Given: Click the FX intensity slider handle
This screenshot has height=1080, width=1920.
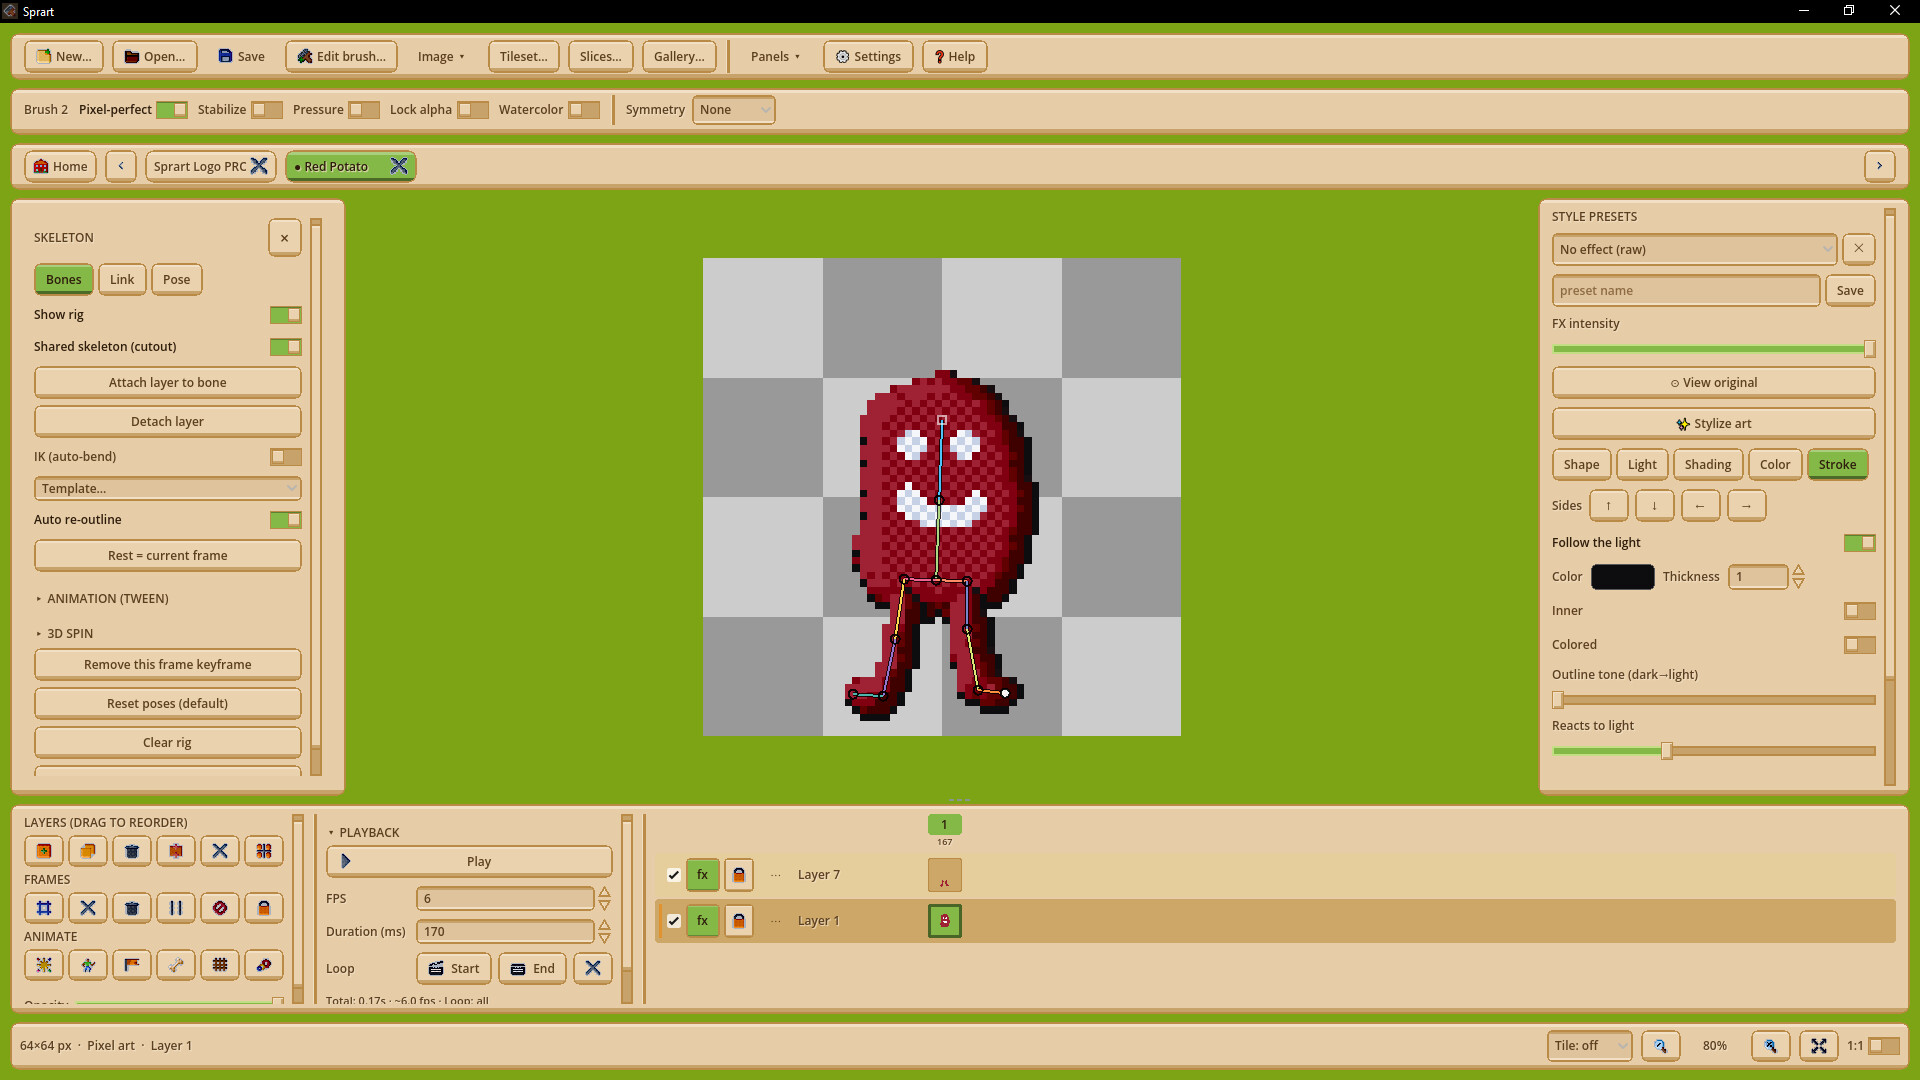Looking at the screenshot, I should (1869, 349).
